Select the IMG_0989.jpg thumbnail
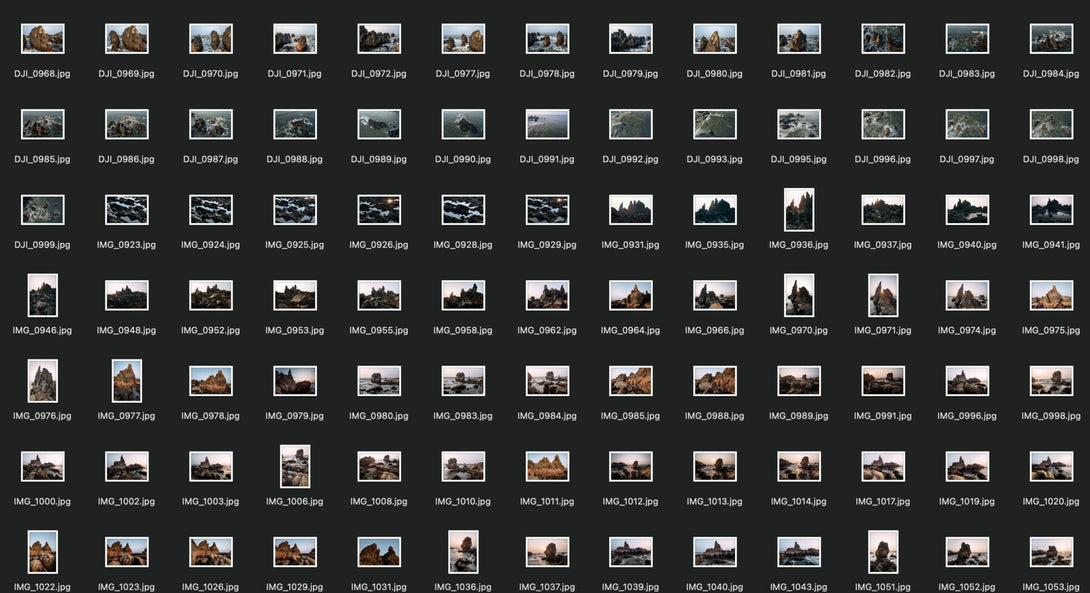 pyautogui.click(x=799, y=381)
